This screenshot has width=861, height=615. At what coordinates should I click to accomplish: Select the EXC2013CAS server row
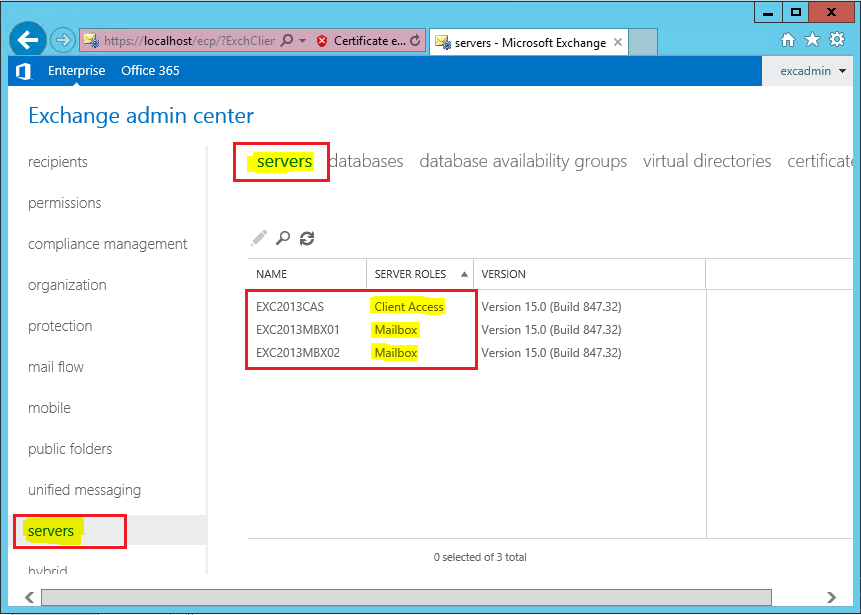[477, 307]
